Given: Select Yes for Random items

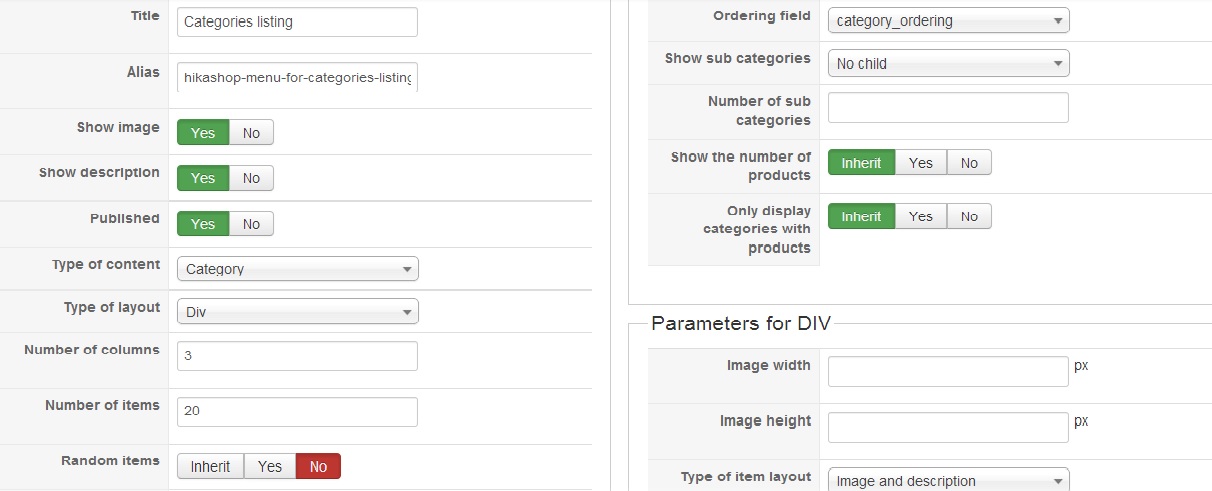Looking at the screenshot, I should [x=270, y=466].
